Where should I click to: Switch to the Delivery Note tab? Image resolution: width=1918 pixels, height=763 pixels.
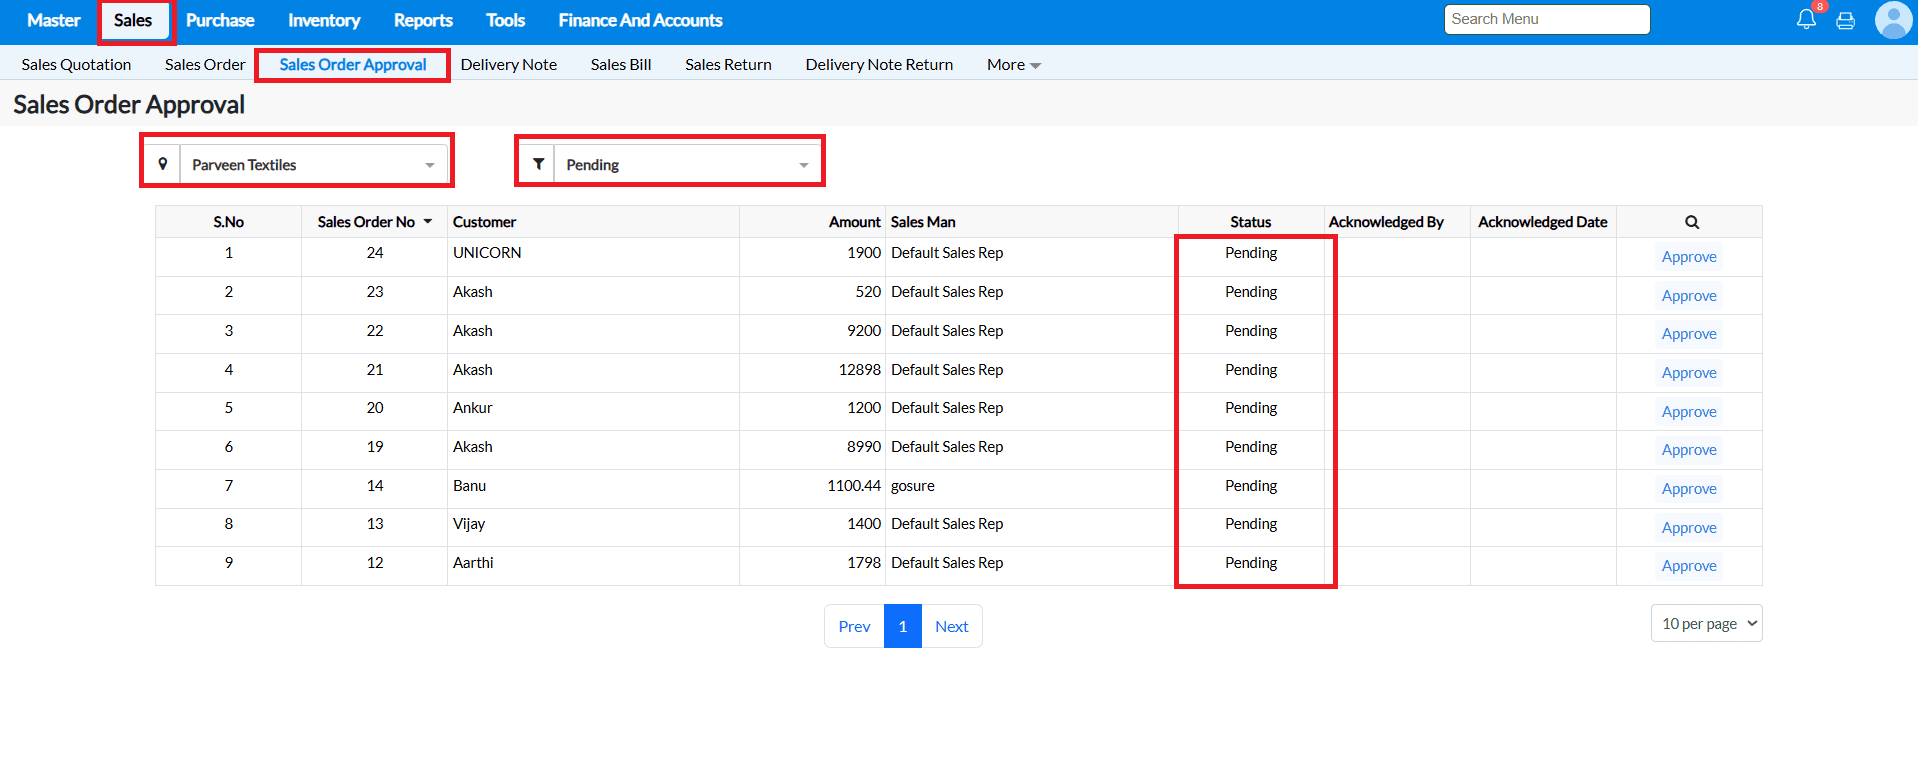(508, 65)
